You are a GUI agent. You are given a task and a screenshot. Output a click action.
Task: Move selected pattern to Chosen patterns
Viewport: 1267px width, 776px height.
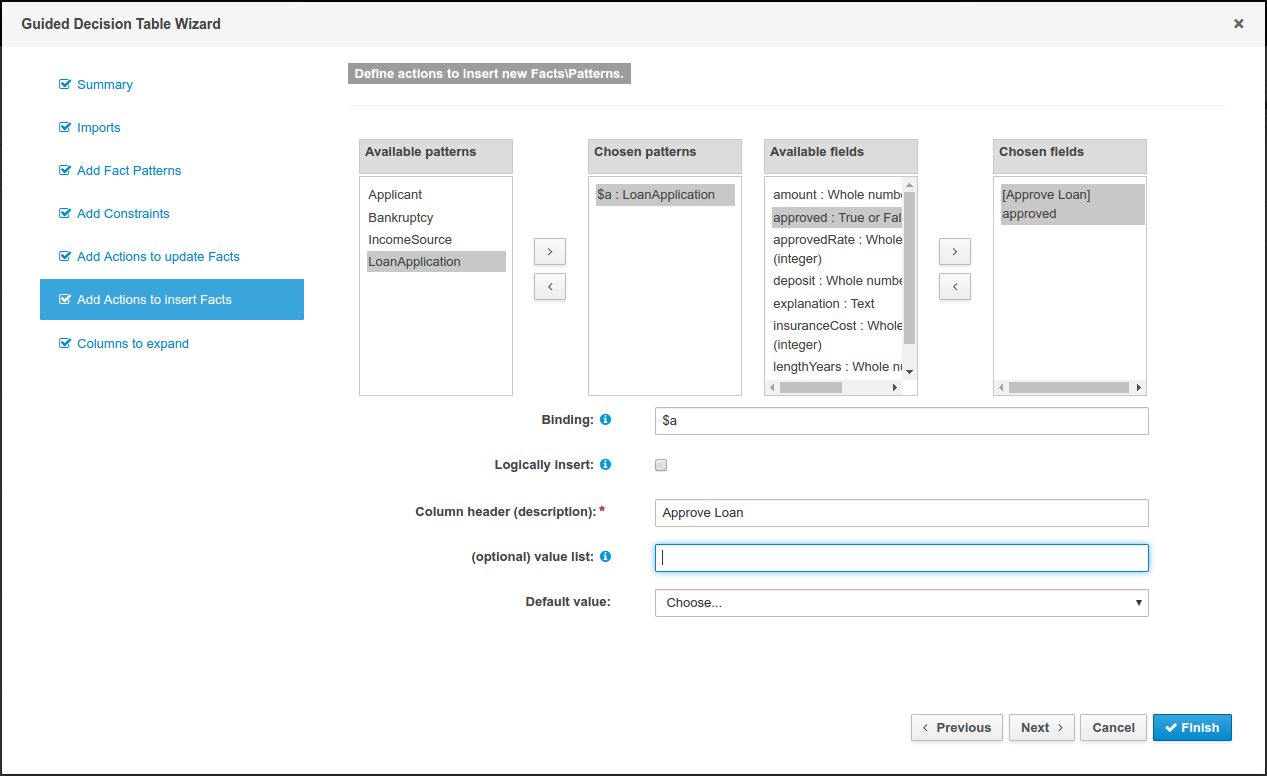click(550, 251)
